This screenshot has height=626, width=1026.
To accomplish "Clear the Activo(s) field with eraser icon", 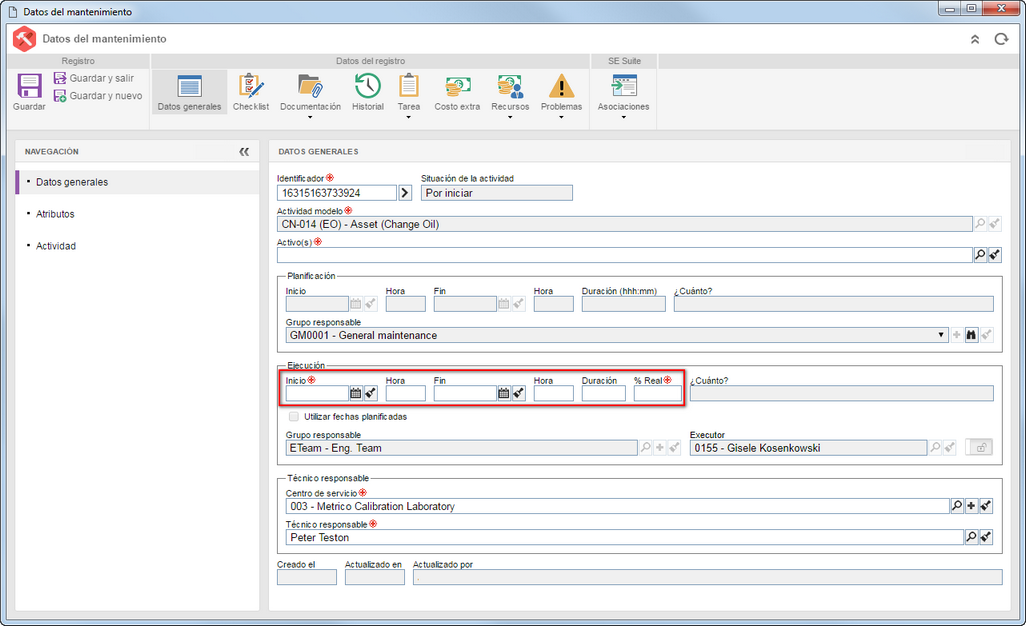I will tap(995, 255).
